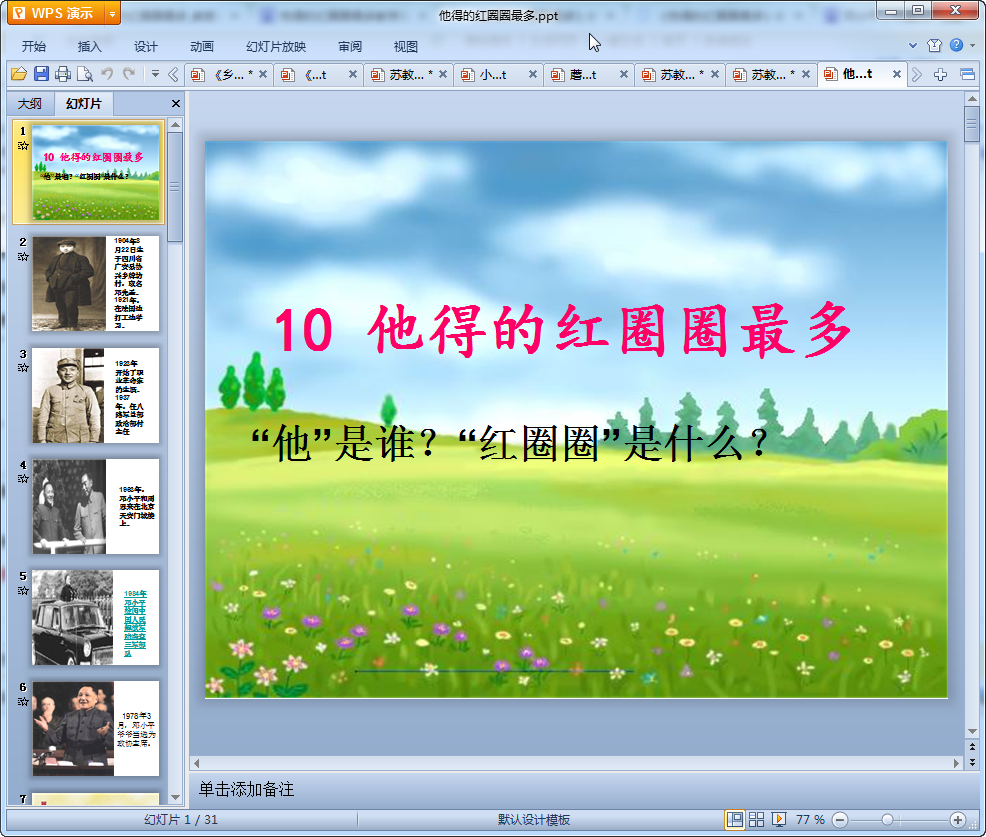The width and height of the screenshot is (986, 837).
Task: Go to next slide using double-down arrow
Action: coord(972,762)
